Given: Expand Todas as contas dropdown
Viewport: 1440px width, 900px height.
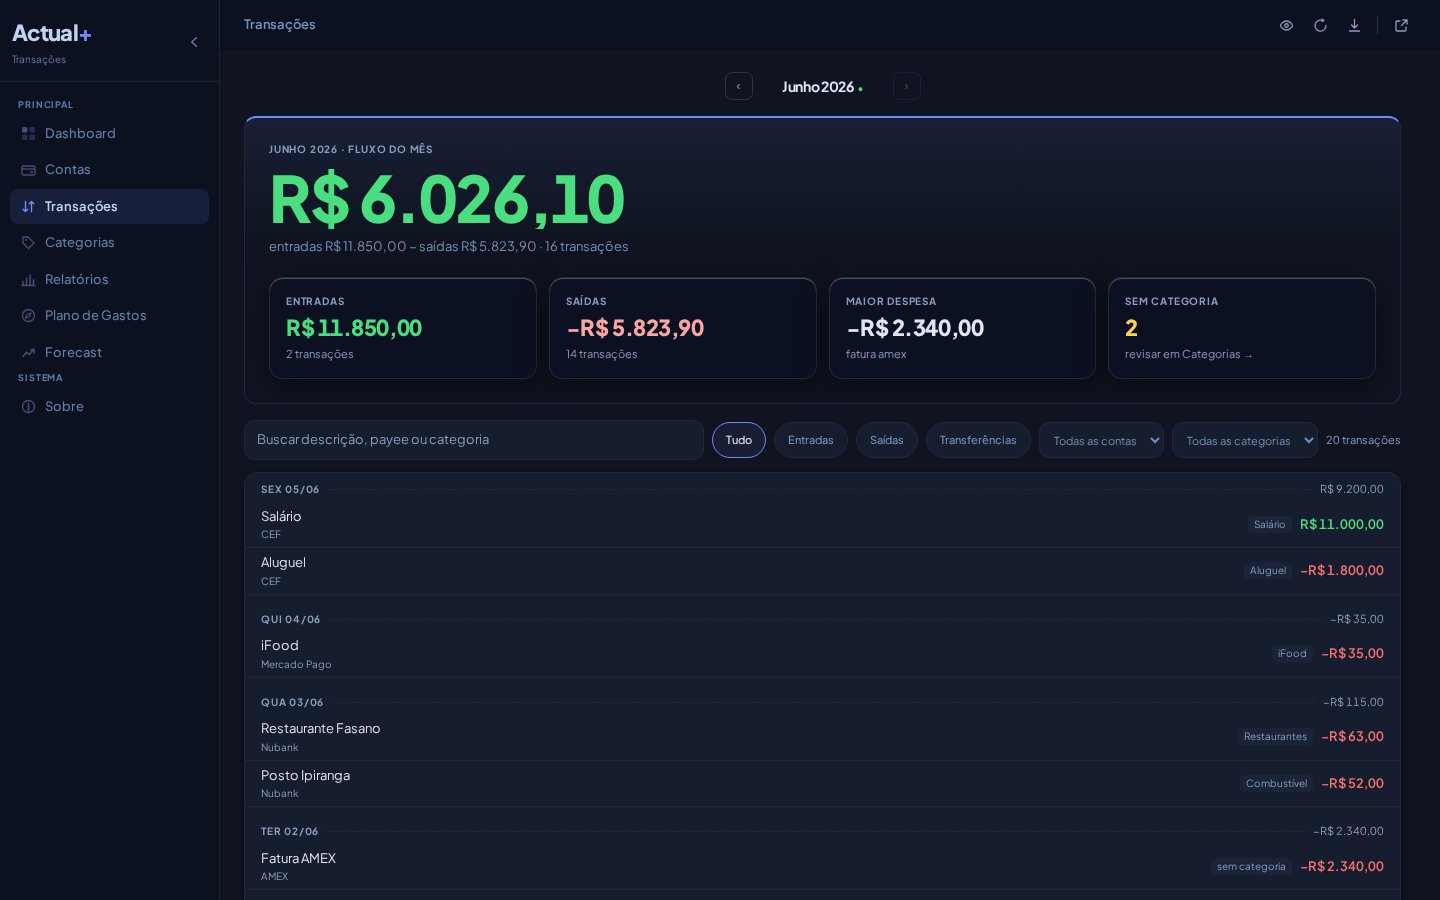Looking at the screenshot, I should [1101, 440].
